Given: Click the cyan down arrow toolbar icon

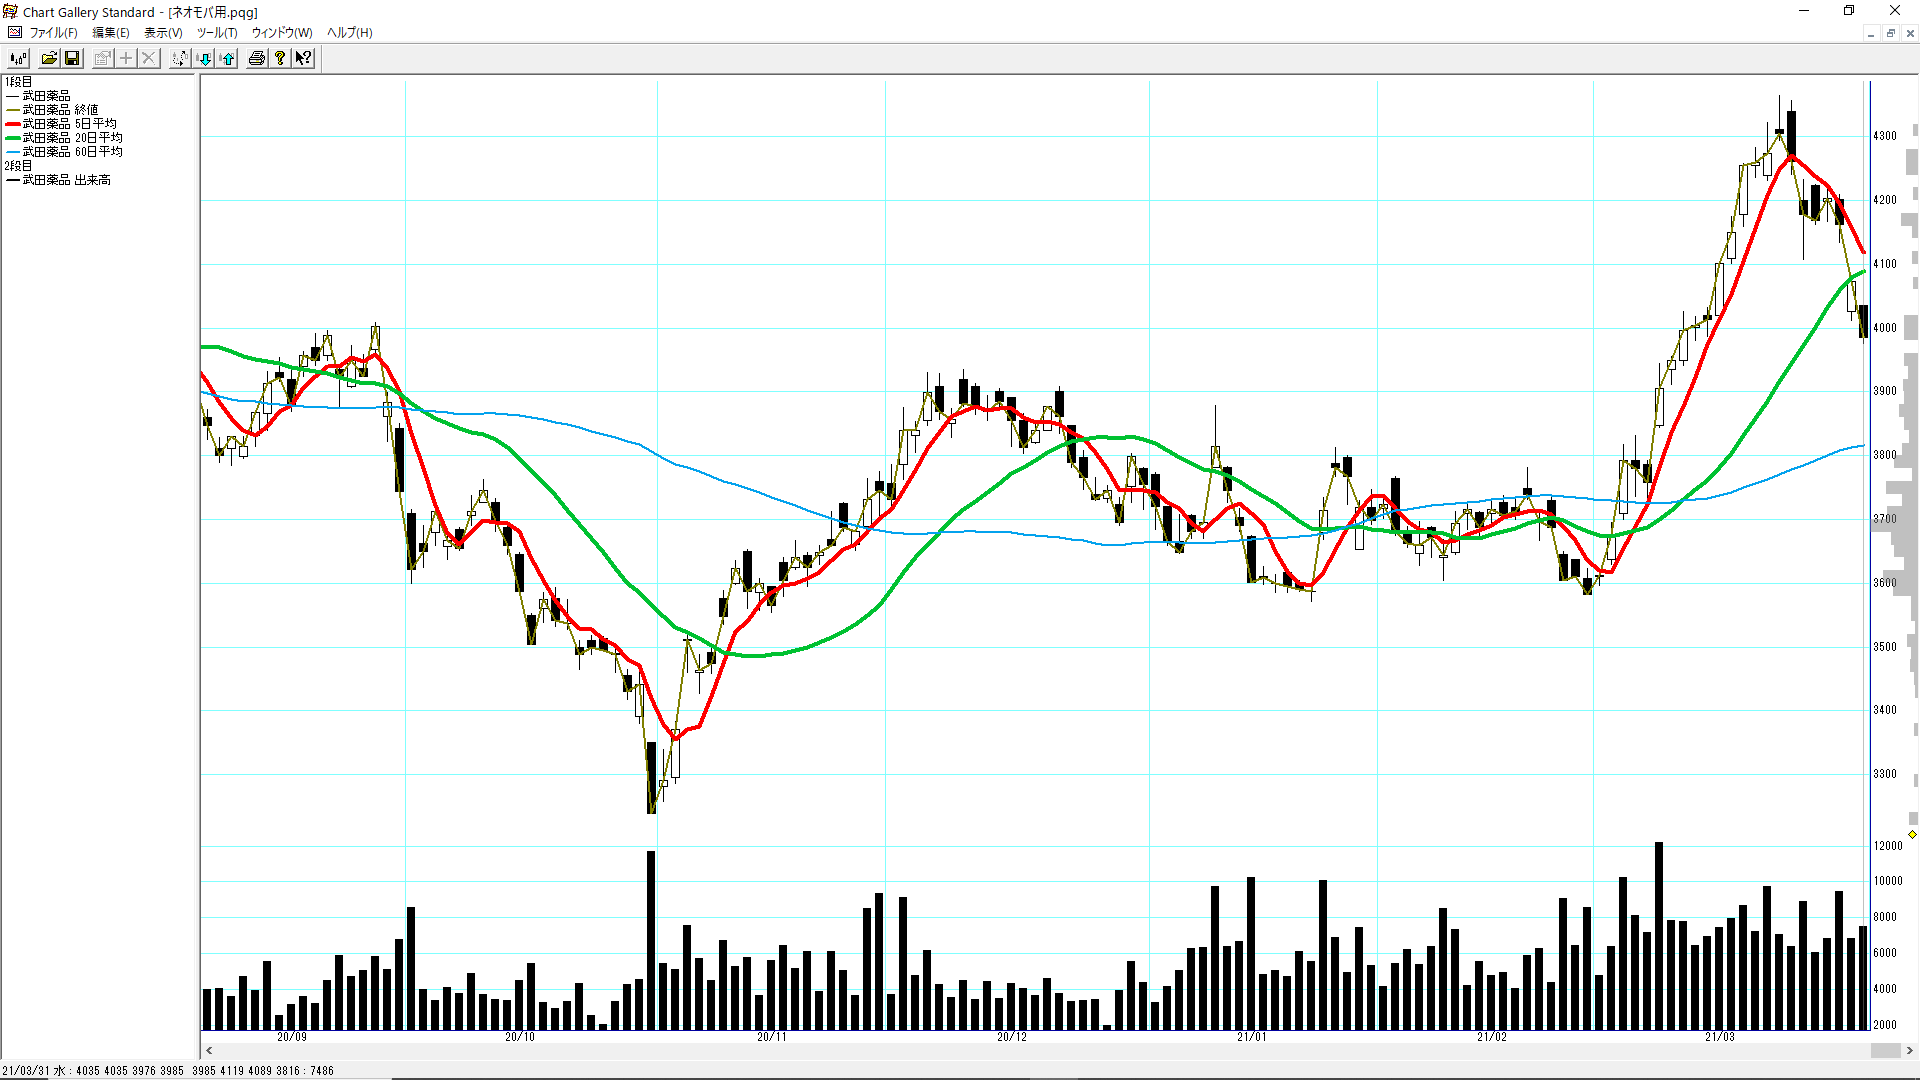Looking at the screenshot, I should [x=204, y=59].
